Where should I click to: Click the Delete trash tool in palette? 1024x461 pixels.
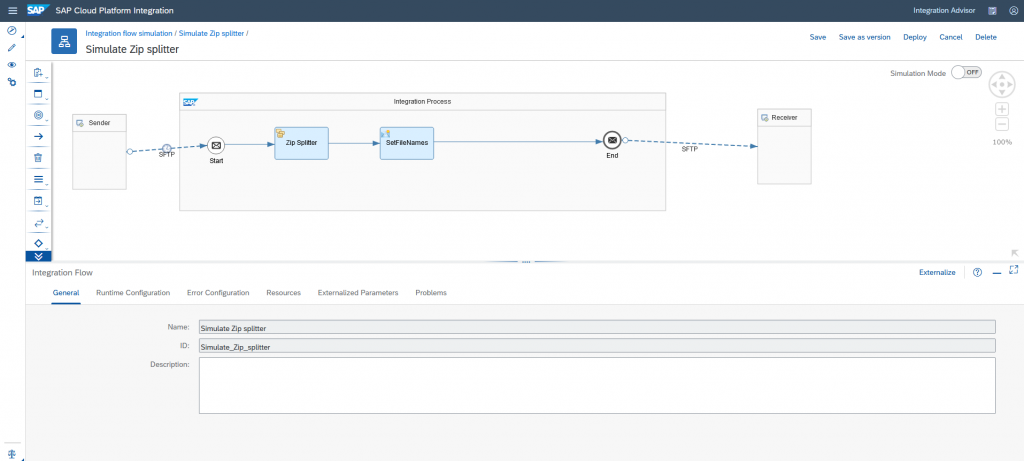point(39,158)
